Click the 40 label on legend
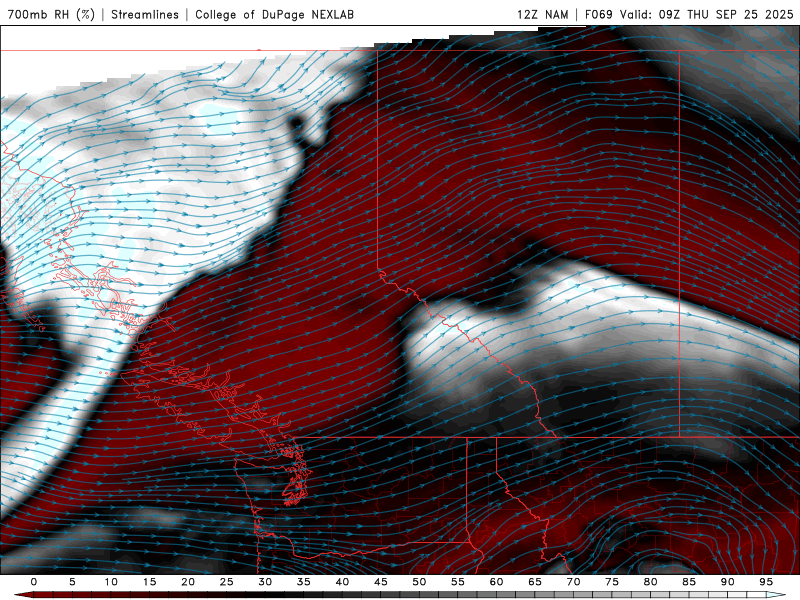The height and width of the screenshot is (600, 800). coord(342,582)
